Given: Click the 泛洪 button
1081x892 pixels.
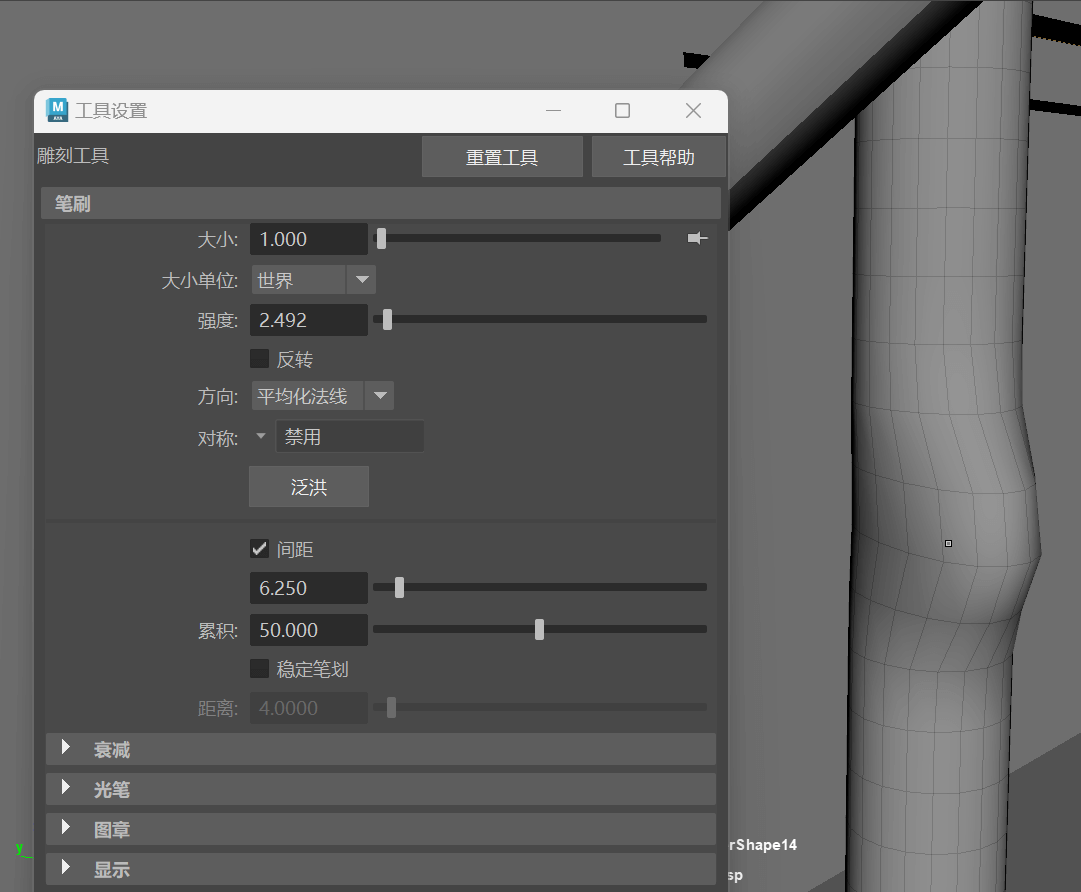Looking at the screenshot, I should pyautogui.click(x=309, y=487).
